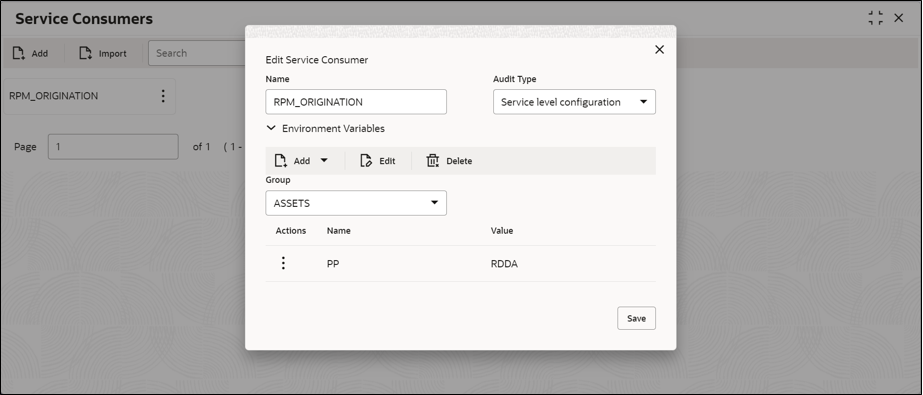
Task: Open the Add dropdown arrow in the dialog
Action: click(x=324, y=160)
